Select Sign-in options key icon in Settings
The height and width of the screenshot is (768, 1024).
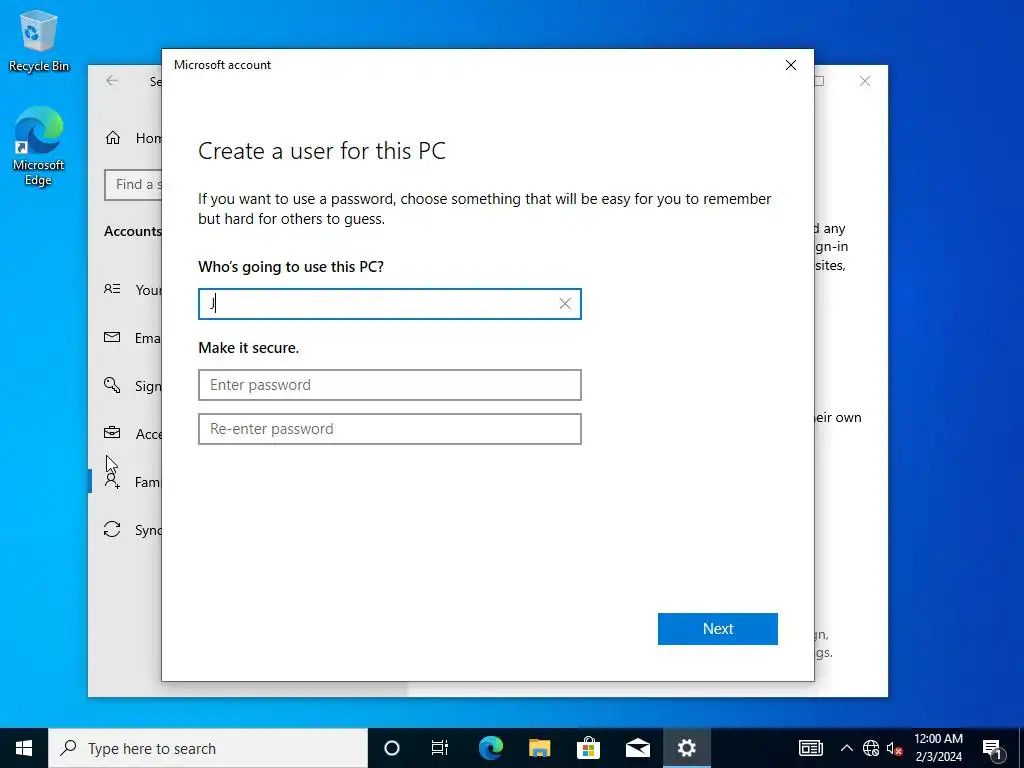[112, 385]
